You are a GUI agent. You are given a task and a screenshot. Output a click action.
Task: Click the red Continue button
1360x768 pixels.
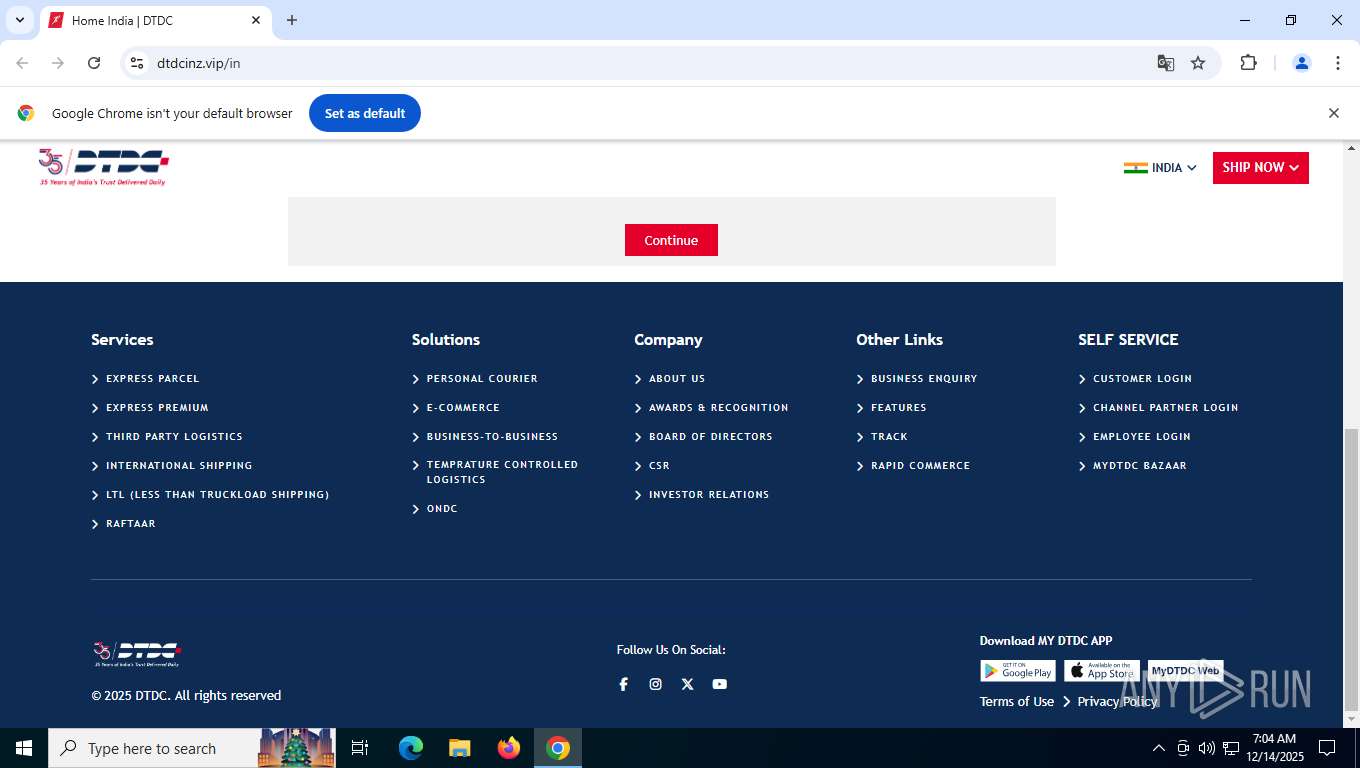(671, 240)
